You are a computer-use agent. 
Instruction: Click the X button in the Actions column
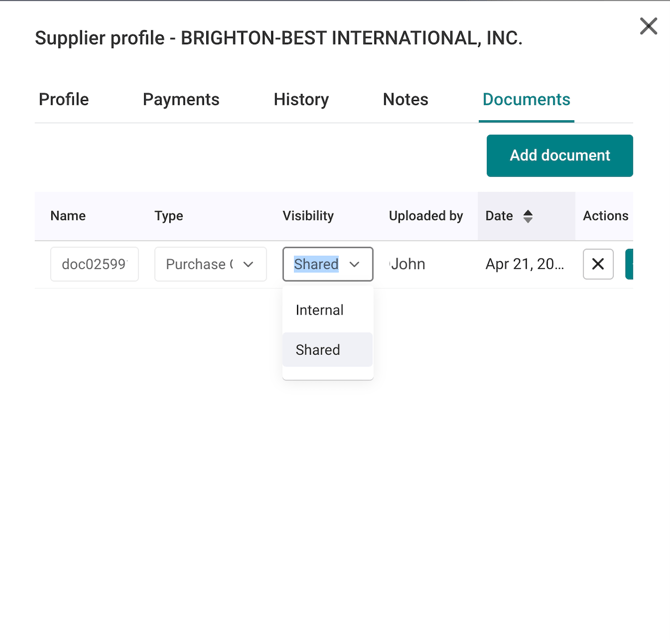pyautogui.click(x=598, y=264)
